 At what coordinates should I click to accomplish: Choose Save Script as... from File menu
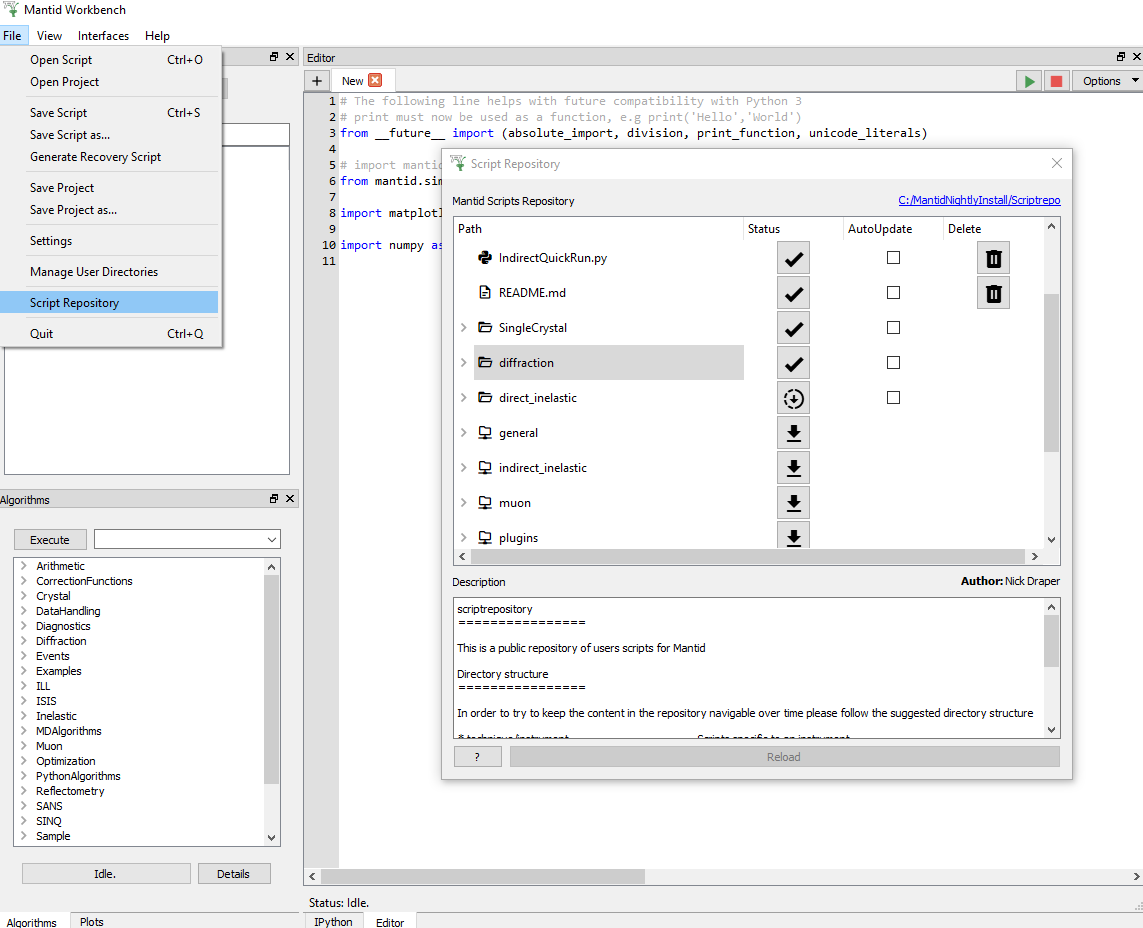[70, 135]
